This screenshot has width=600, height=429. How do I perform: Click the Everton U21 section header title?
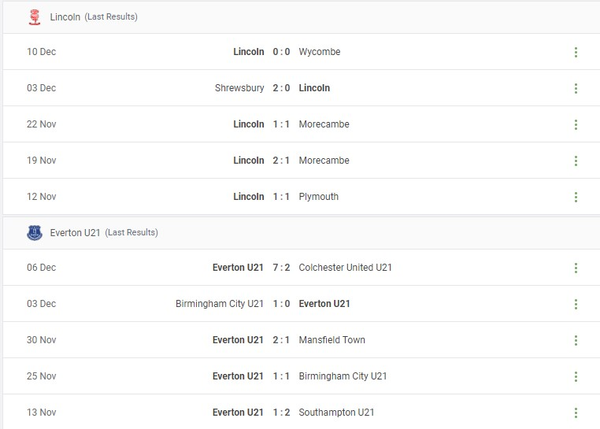pyautogui.click(x=75, y=232)
